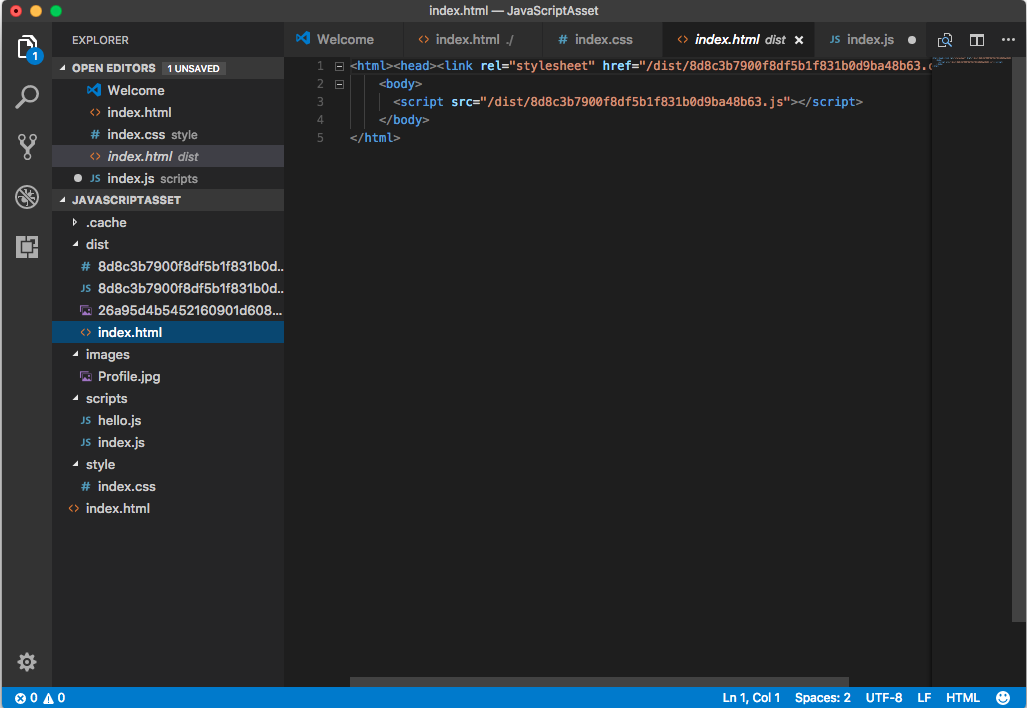This screenshot has height=708, width=1027.
Task: Open root index.html in file tree
Action: tap(168, 508)
